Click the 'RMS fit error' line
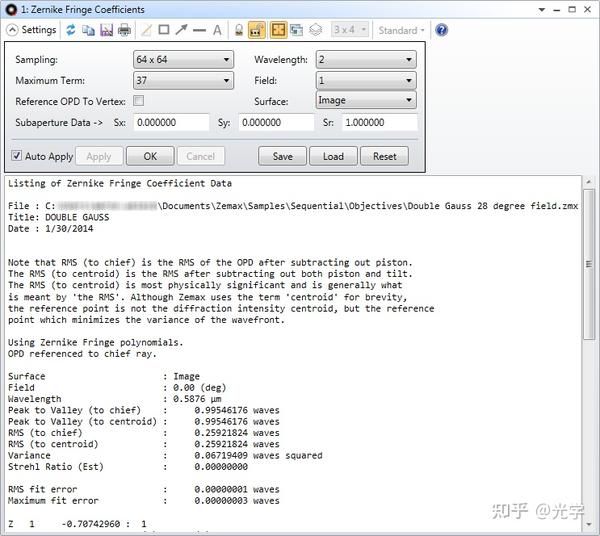This screenshot has height=536, width=600. 143,489
